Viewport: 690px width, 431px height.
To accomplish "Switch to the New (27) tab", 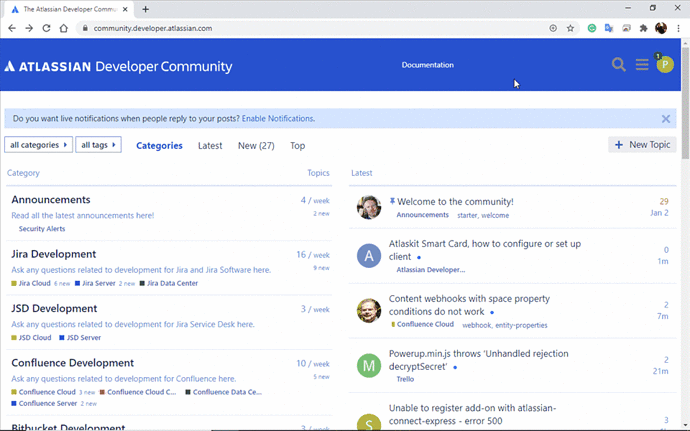I will point(256,146).
